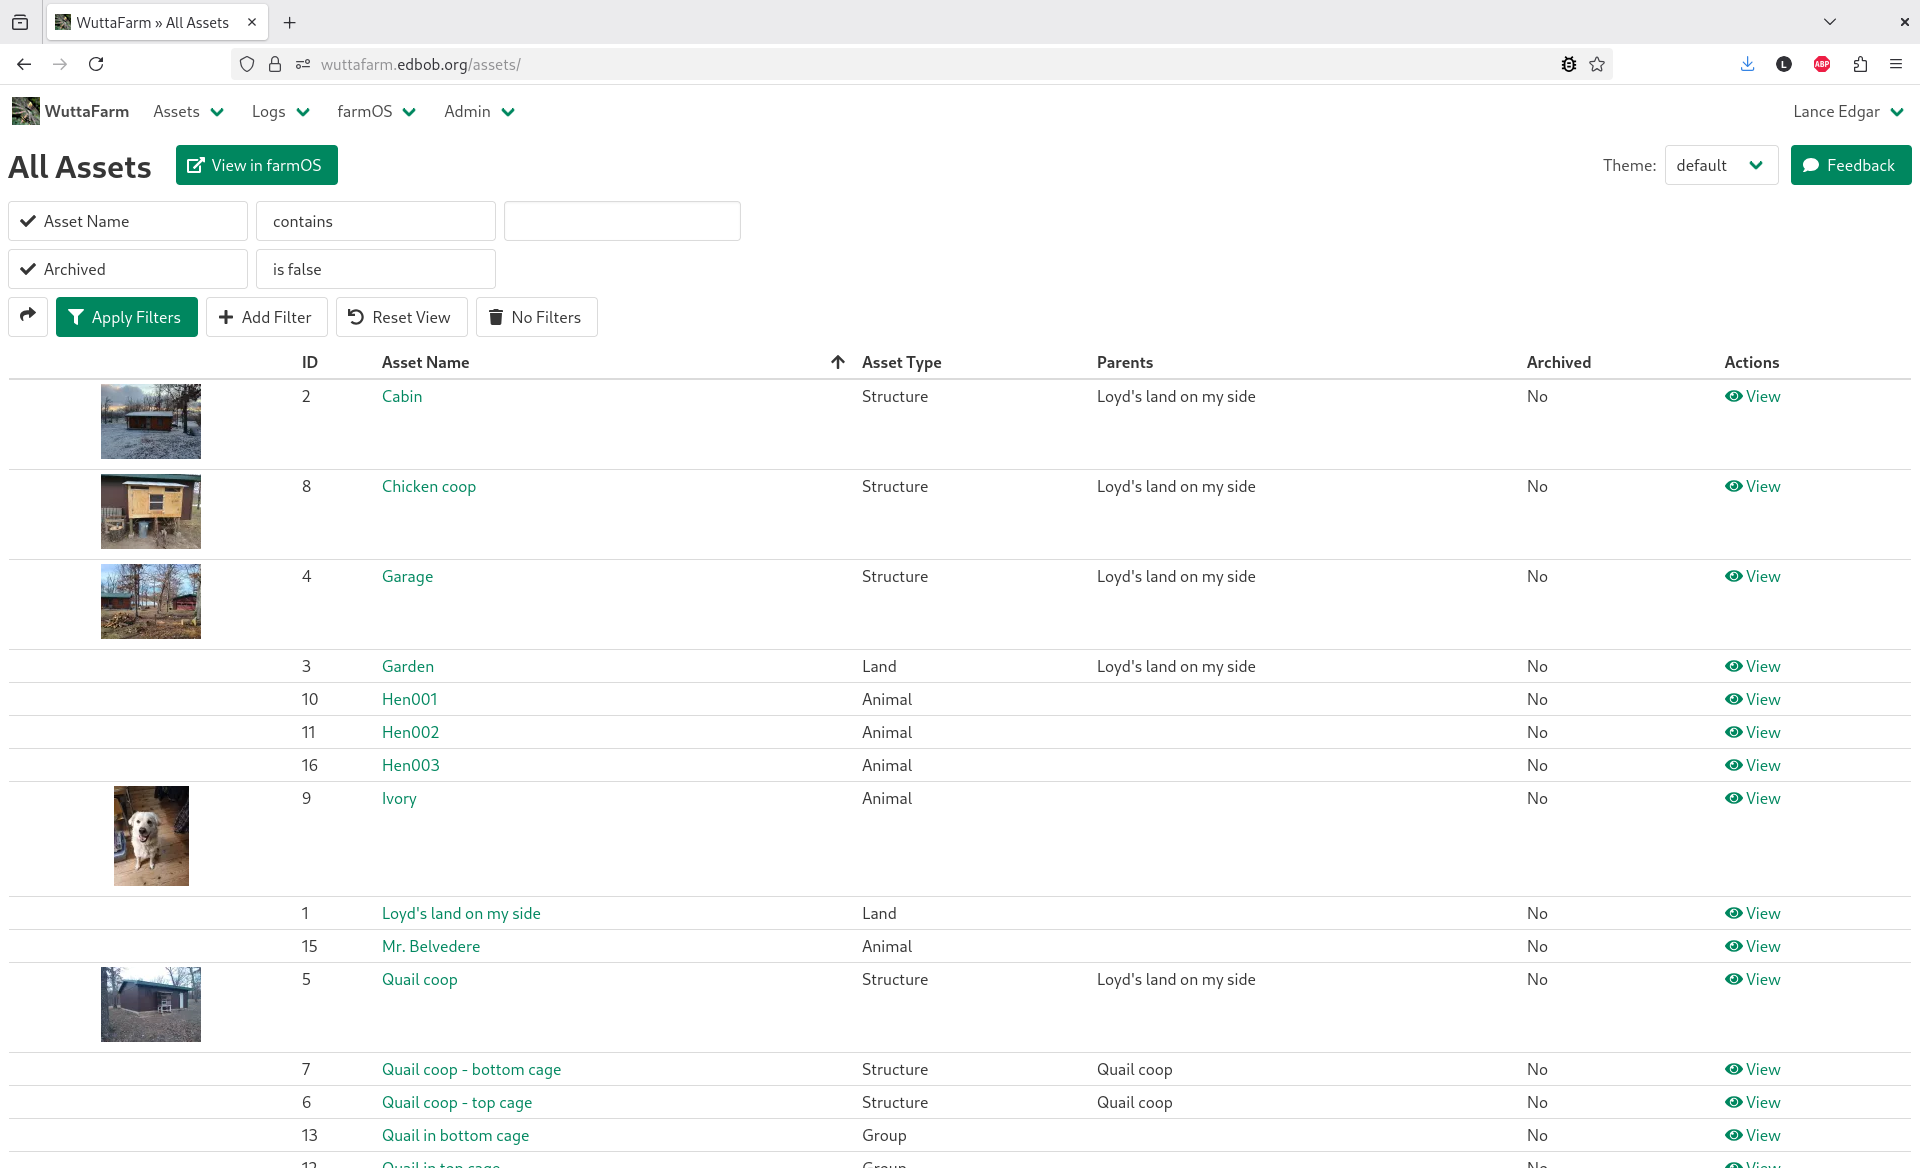
Task: Open the browser Downloads panel
Action: 1747,63
